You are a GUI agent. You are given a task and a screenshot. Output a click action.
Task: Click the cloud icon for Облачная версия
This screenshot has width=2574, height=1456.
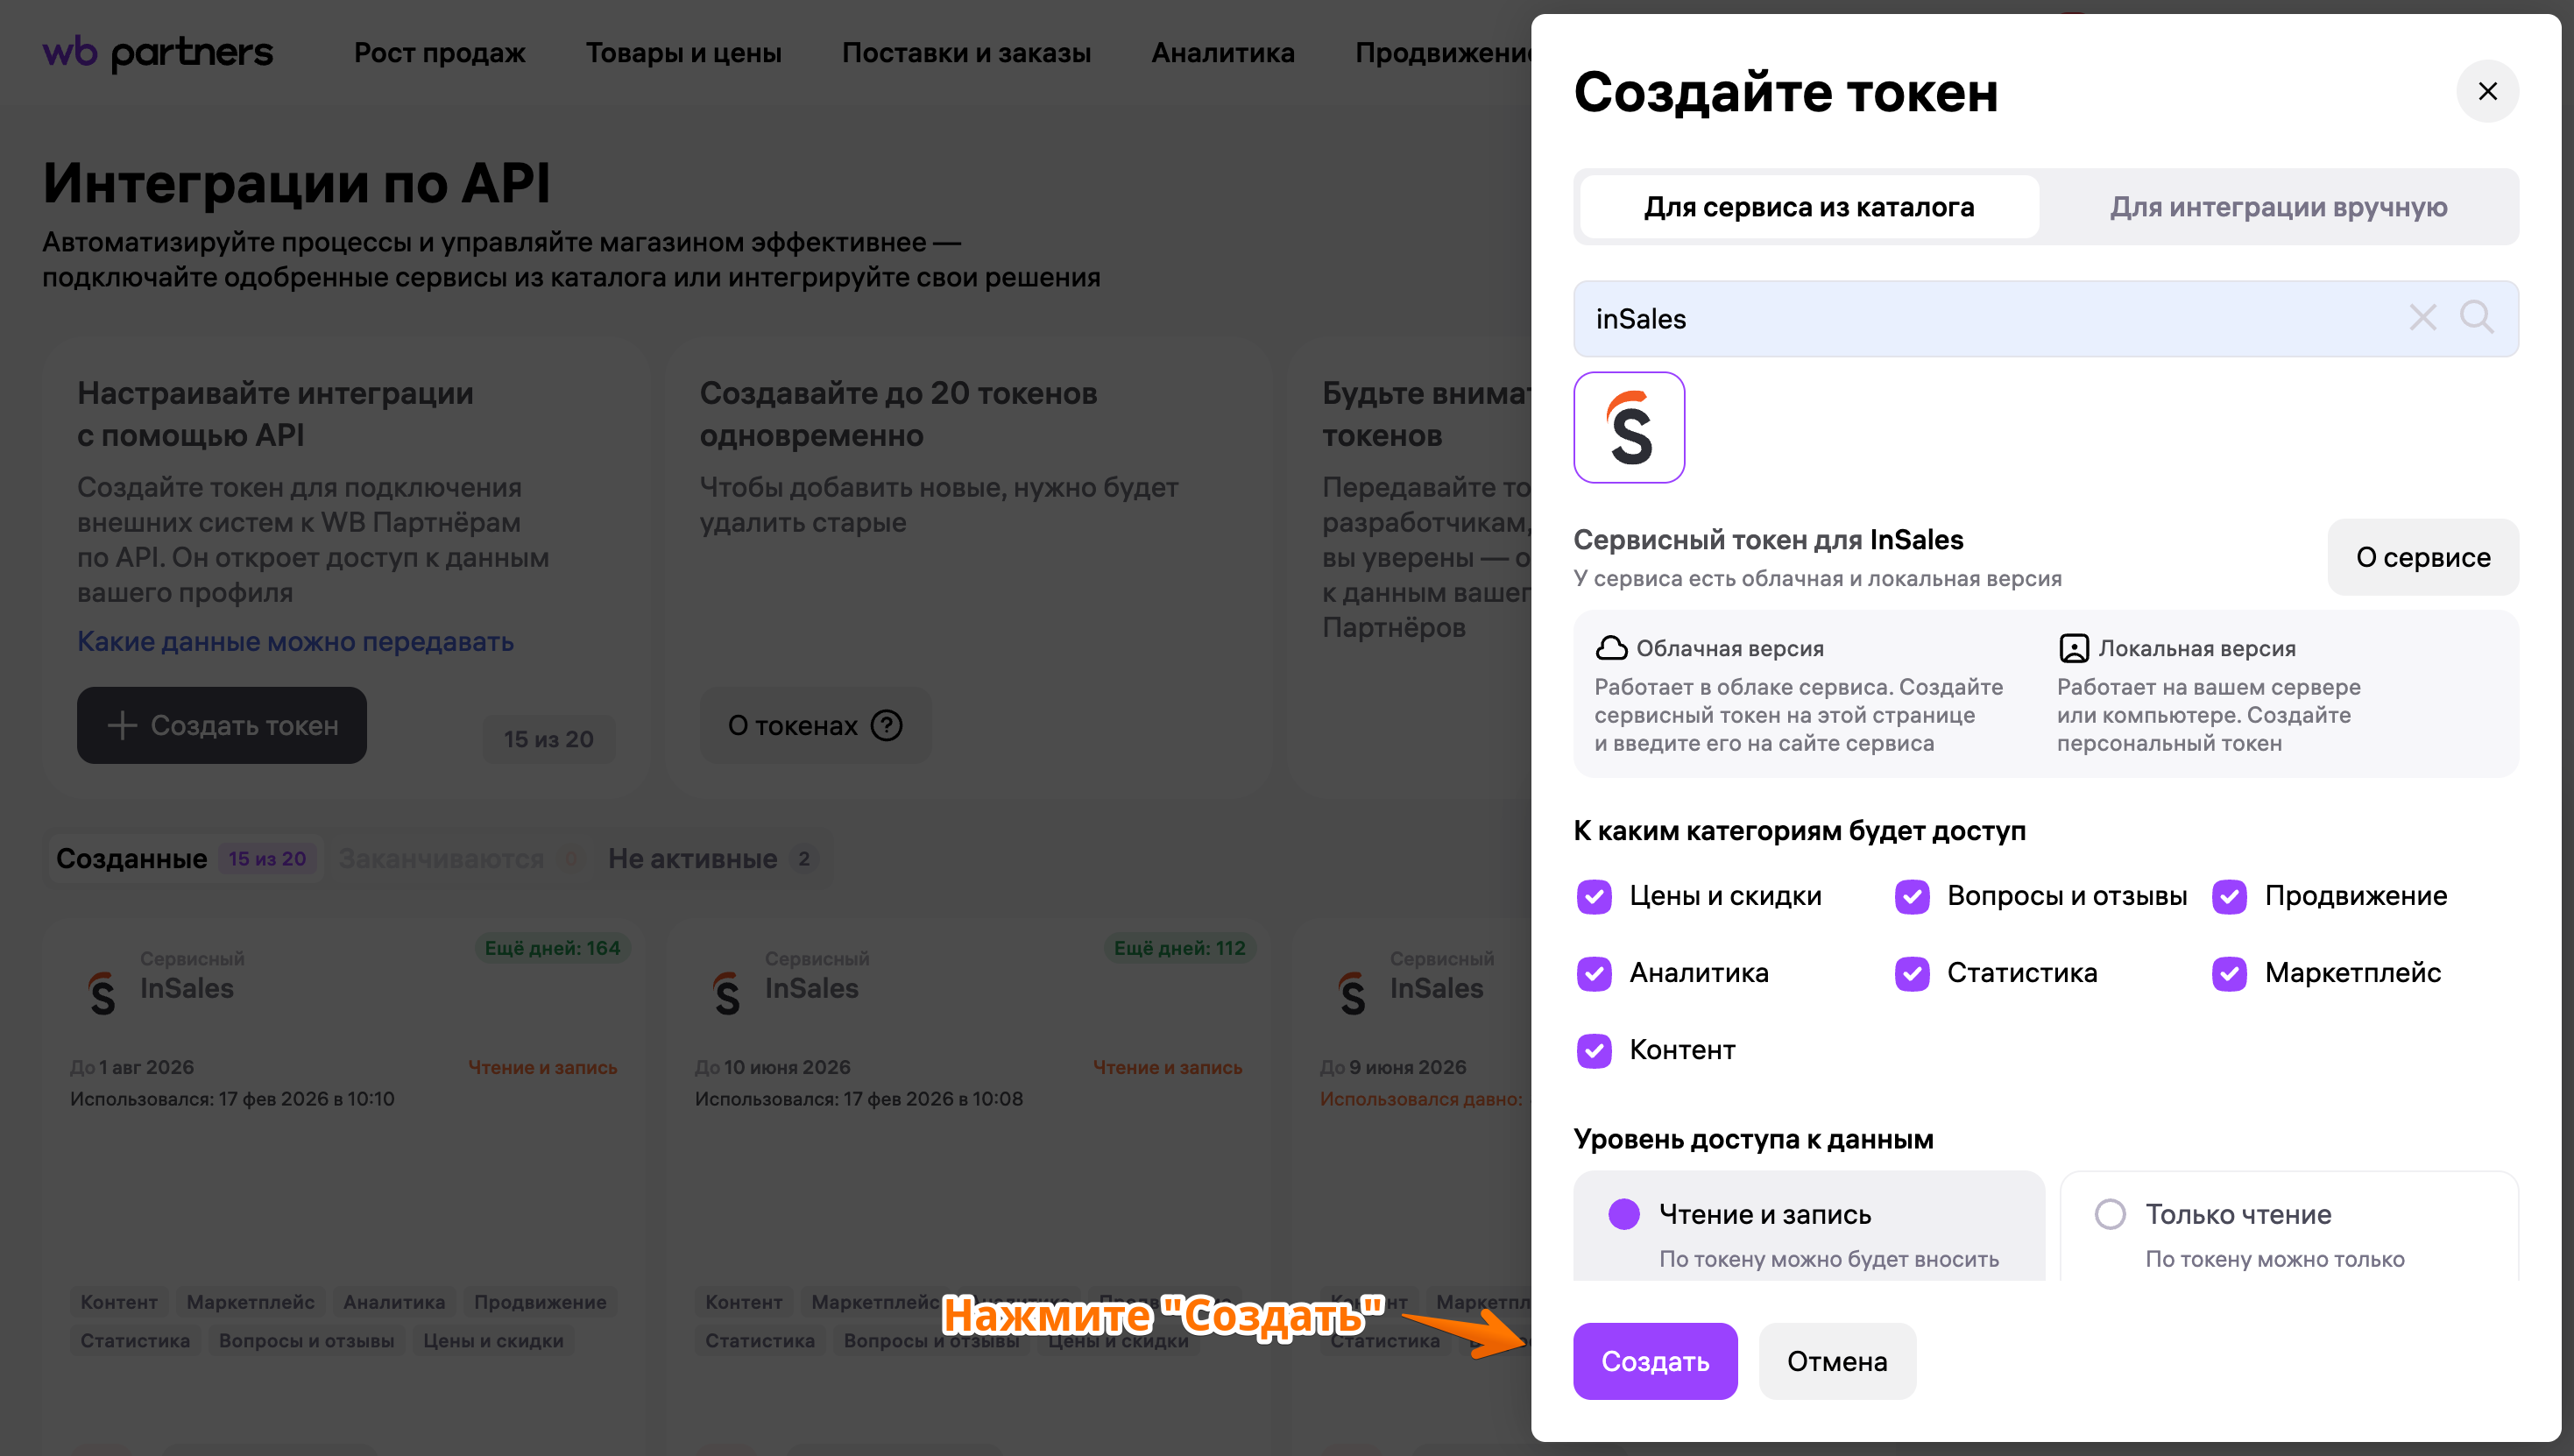1611,648
